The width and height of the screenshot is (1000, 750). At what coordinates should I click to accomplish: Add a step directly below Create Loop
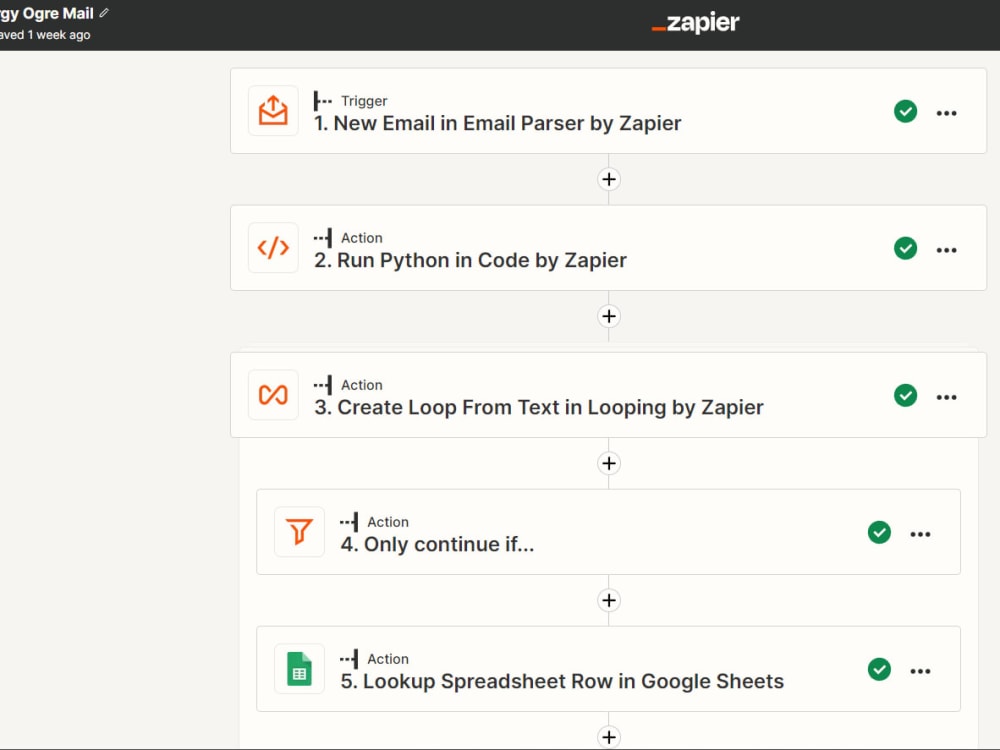[x=609, y=463]
